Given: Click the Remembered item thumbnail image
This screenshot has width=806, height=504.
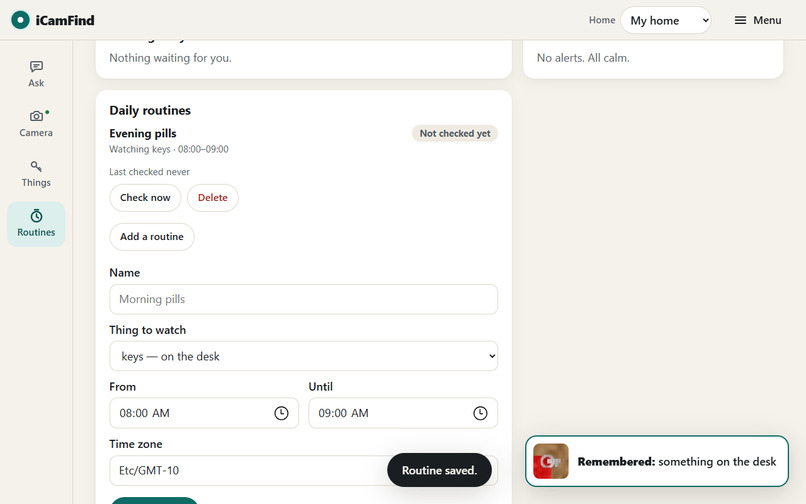Looking at the screenshot, I should point(551,461).
